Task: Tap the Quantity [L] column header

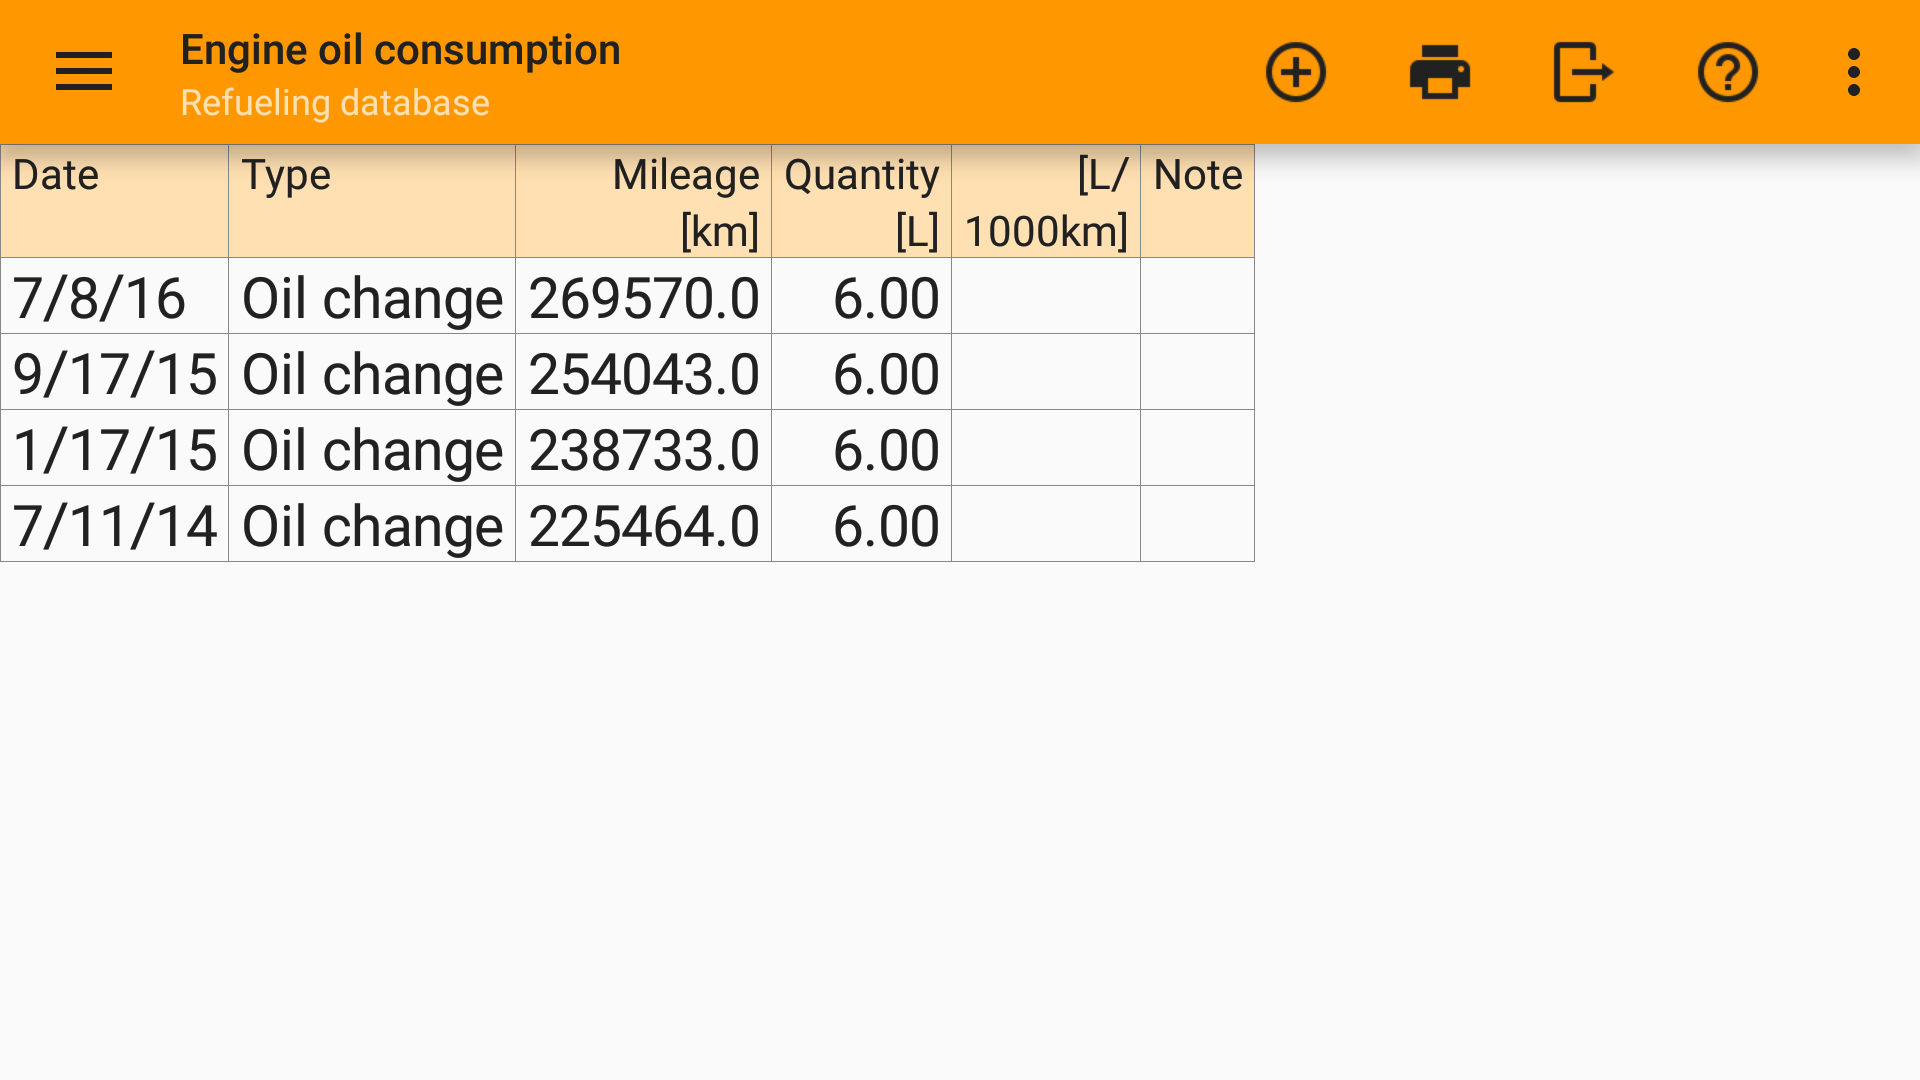Action: click(x=861, y=201)
